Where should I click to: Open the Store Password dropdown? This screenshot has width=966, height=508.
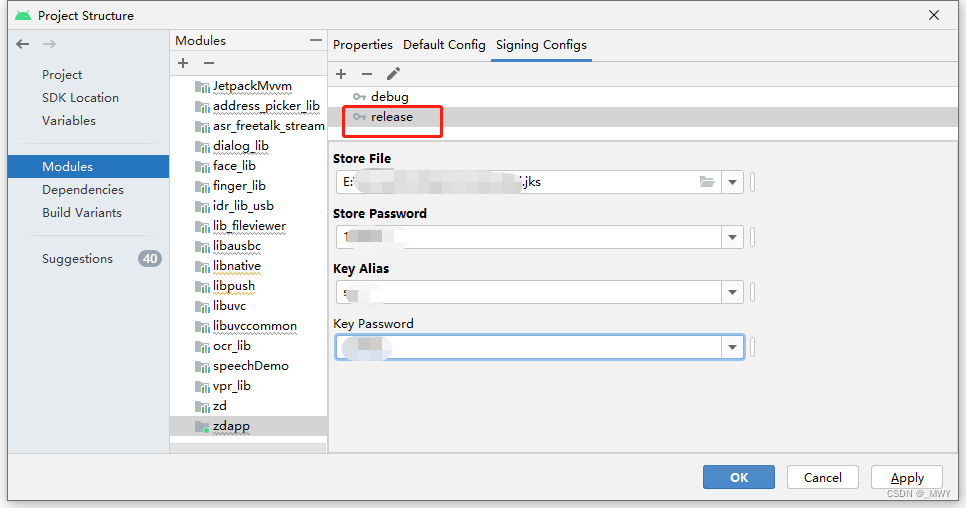click(733, 237)
